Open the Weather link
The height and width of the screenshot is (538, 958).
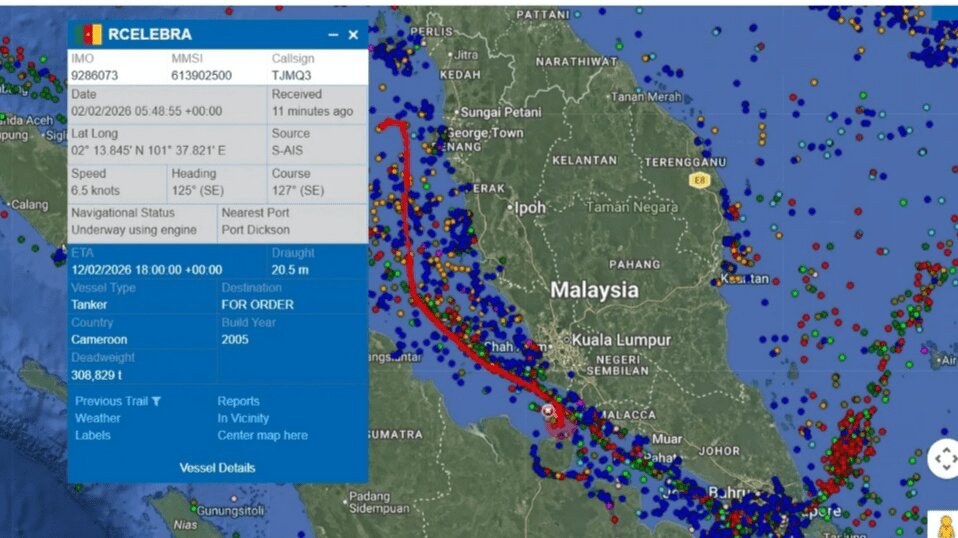tap(98, 418)
